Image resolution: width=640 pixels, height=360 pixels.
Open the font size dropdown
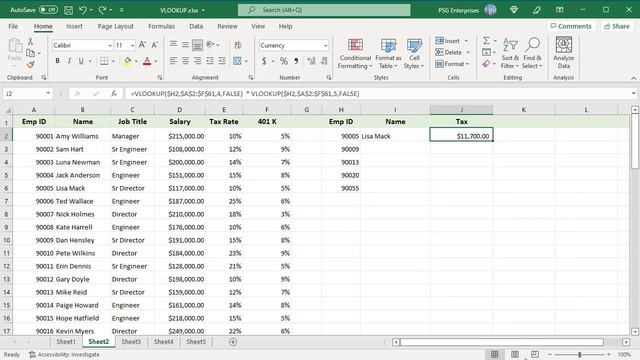pos(132,45)
